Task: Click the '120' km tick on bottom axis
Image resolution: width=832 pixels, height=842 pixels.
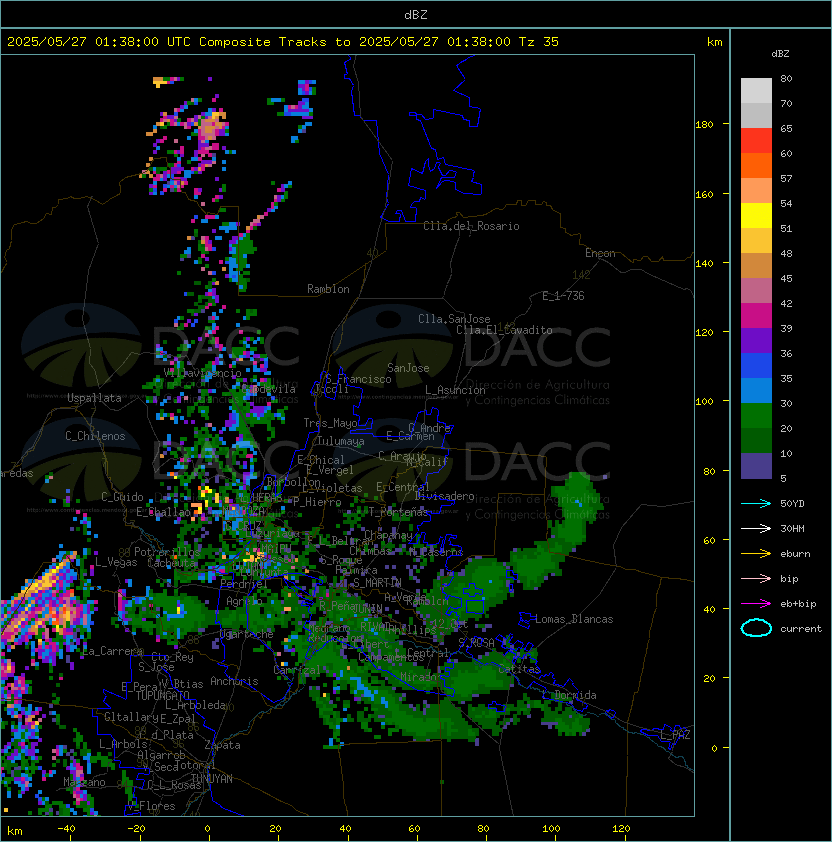Action: tap(620, 829)
